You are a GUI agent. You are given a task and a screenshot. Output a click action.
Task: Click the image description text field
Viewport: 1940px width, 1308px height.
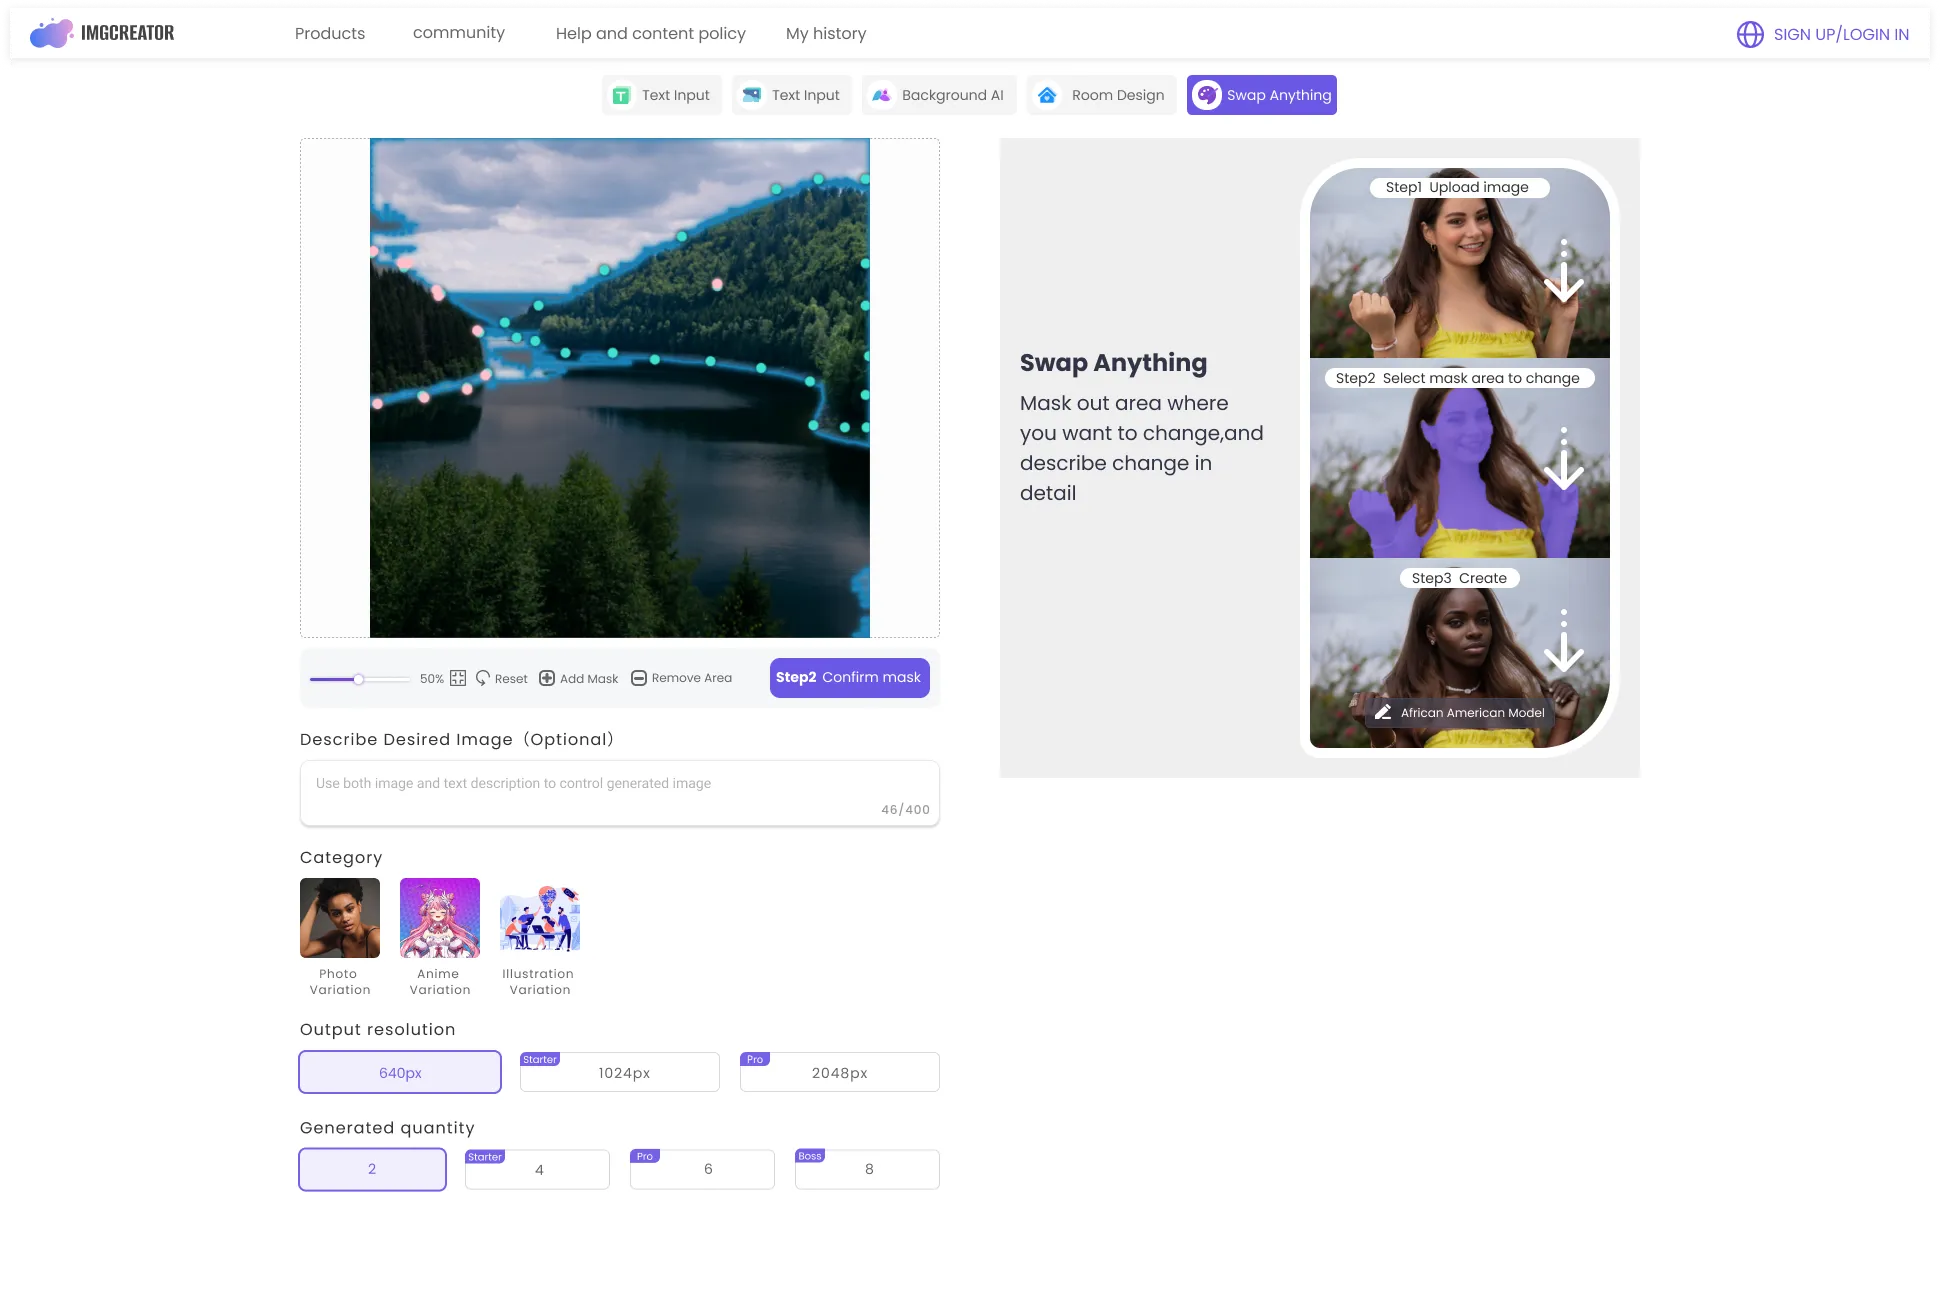[x=620, y=793]
